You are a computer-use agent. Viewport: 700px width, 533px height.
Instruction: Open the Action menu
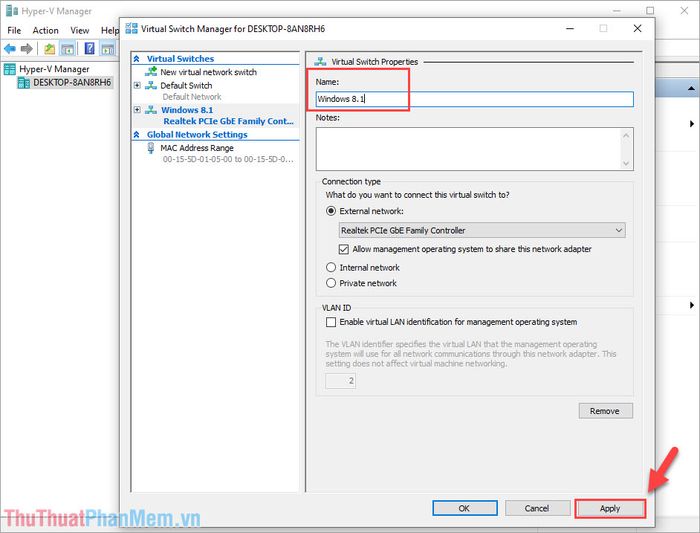pyautogui.click(x=46, y=30)
